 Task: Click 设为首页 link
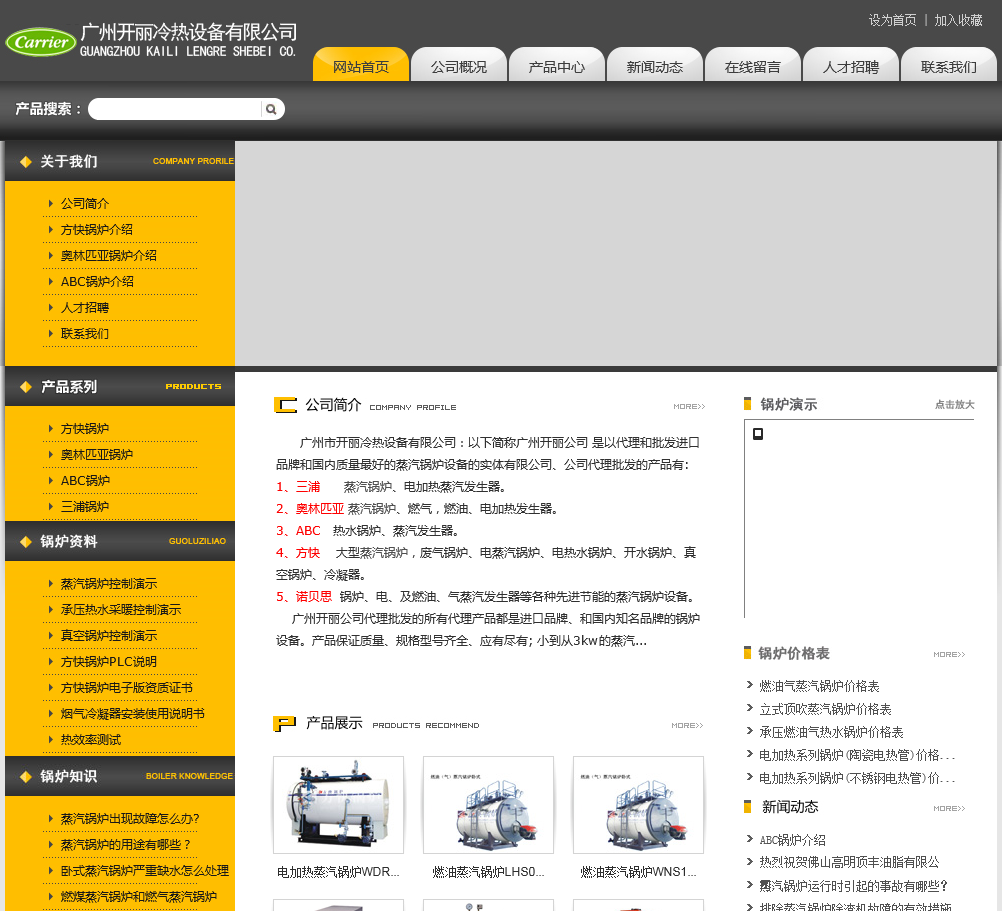[x=892, y=20]
